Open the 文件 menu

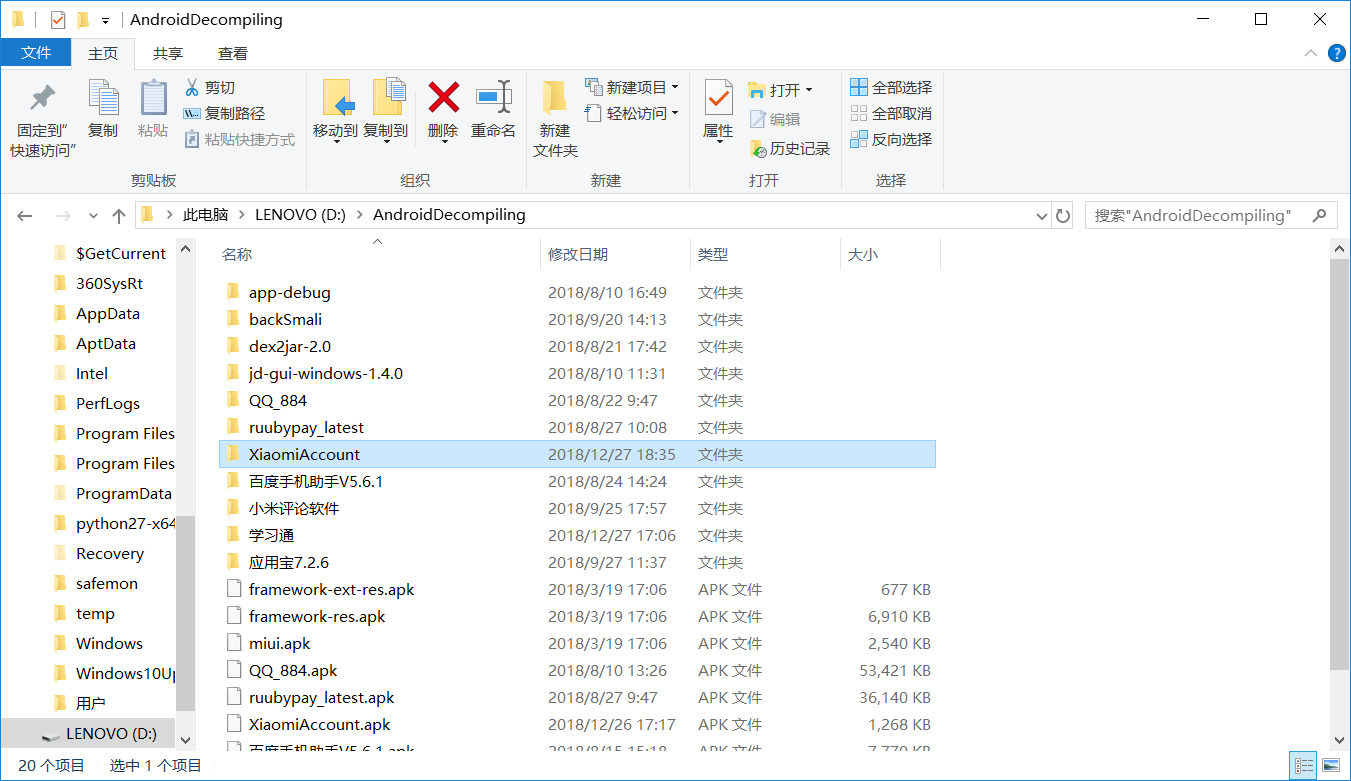coord(36,53)
